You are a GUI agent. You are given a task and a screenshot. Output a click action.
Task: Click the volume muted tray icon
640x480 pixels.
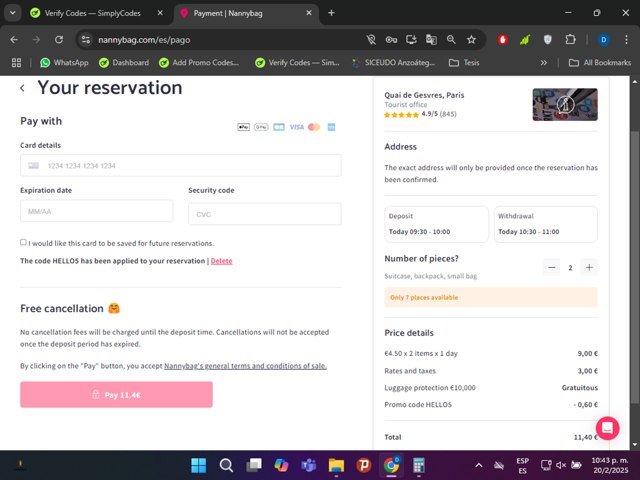click(x=561, y=465)
